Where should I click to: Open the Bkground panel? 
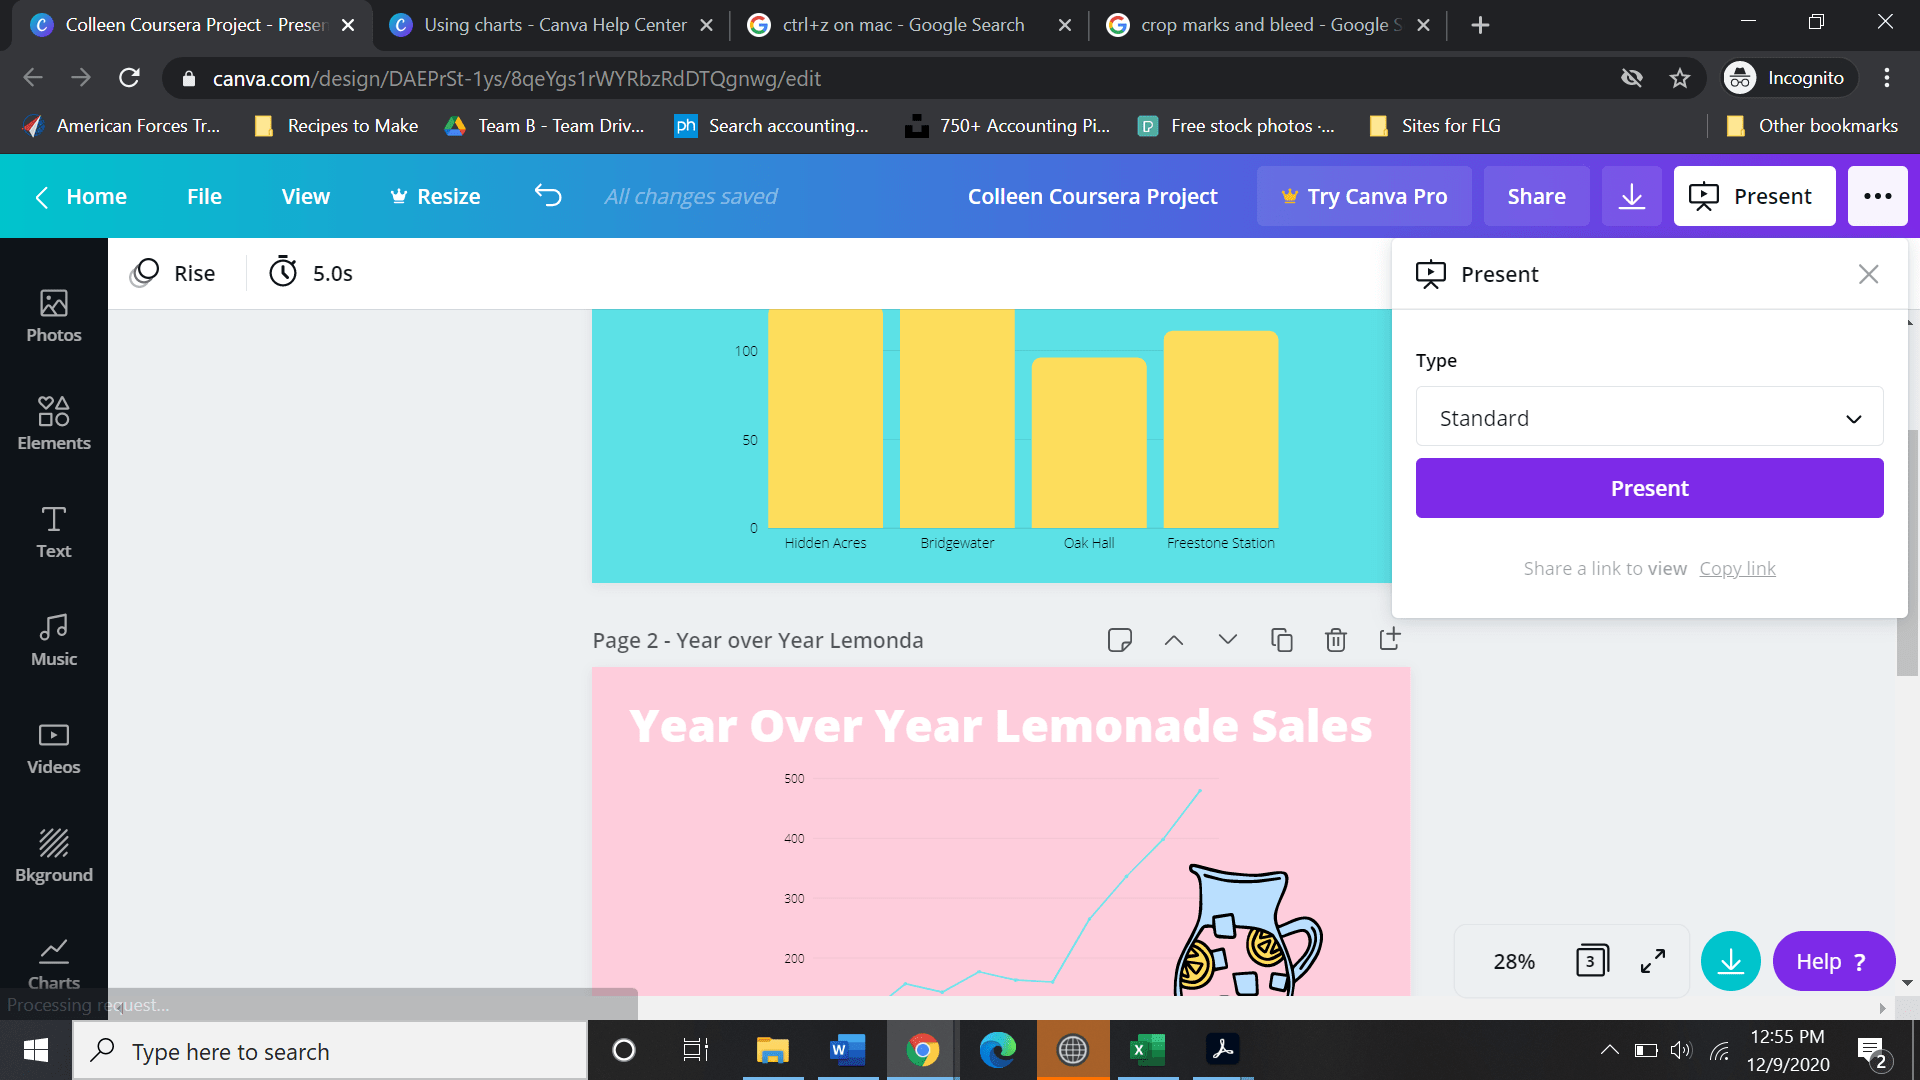click(53, 855)
